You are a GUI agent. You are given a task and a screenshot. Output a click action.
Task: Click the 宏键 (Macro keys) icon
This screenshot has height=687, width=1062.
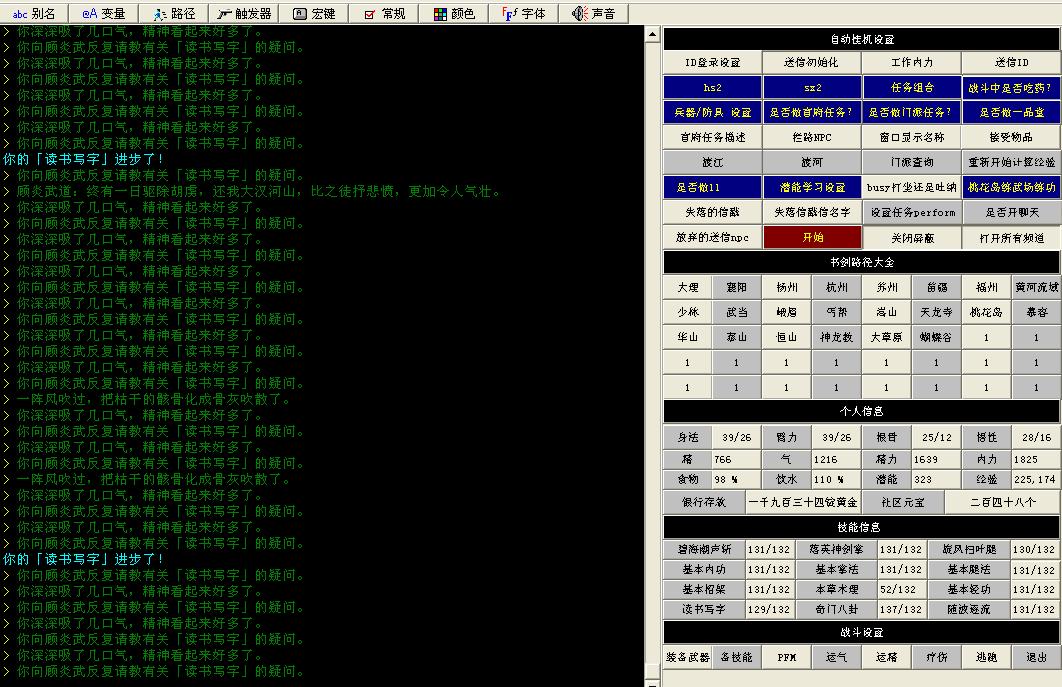[314, 13]
